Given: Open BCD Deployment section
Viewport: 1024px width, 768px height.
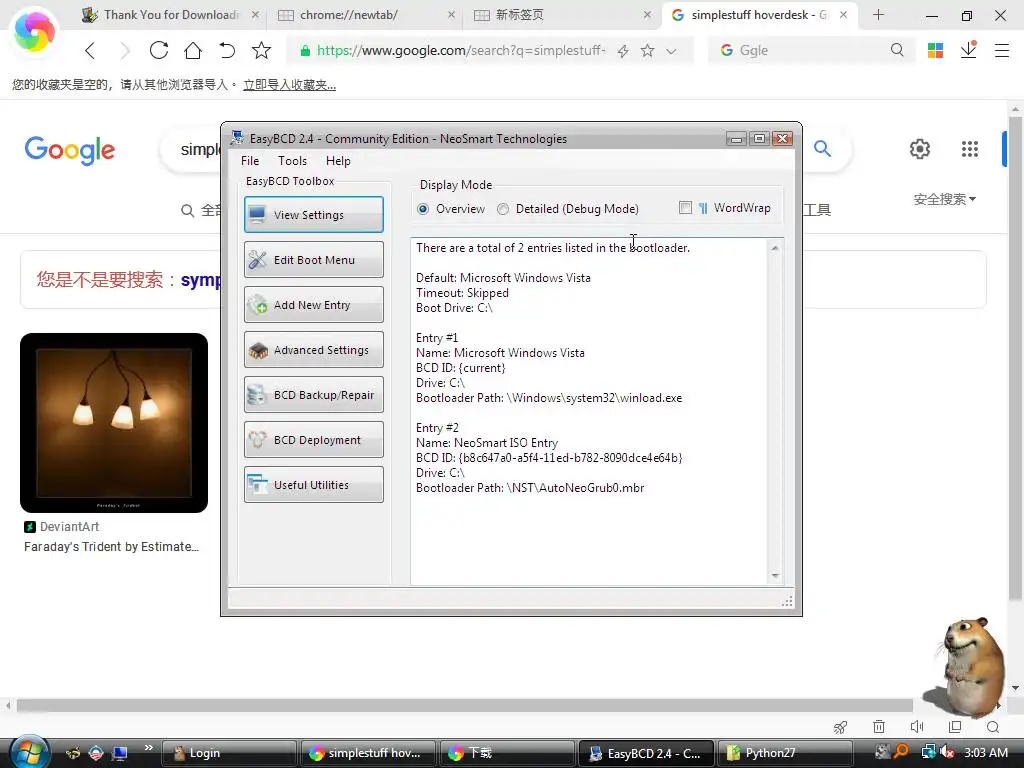Looking at the screenshot, I should click(313, 440).
